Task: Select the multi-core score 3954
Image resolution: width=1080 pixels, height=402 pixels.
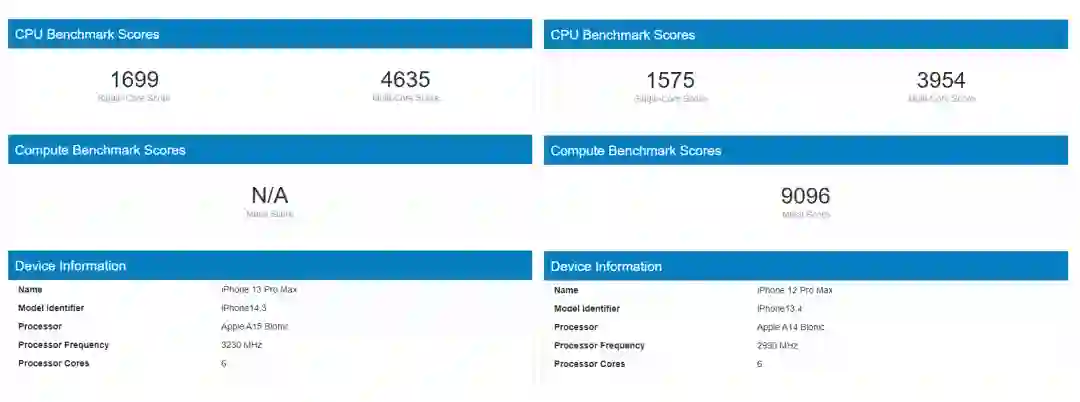Action: pyautogui.click(x=941, y=81)
